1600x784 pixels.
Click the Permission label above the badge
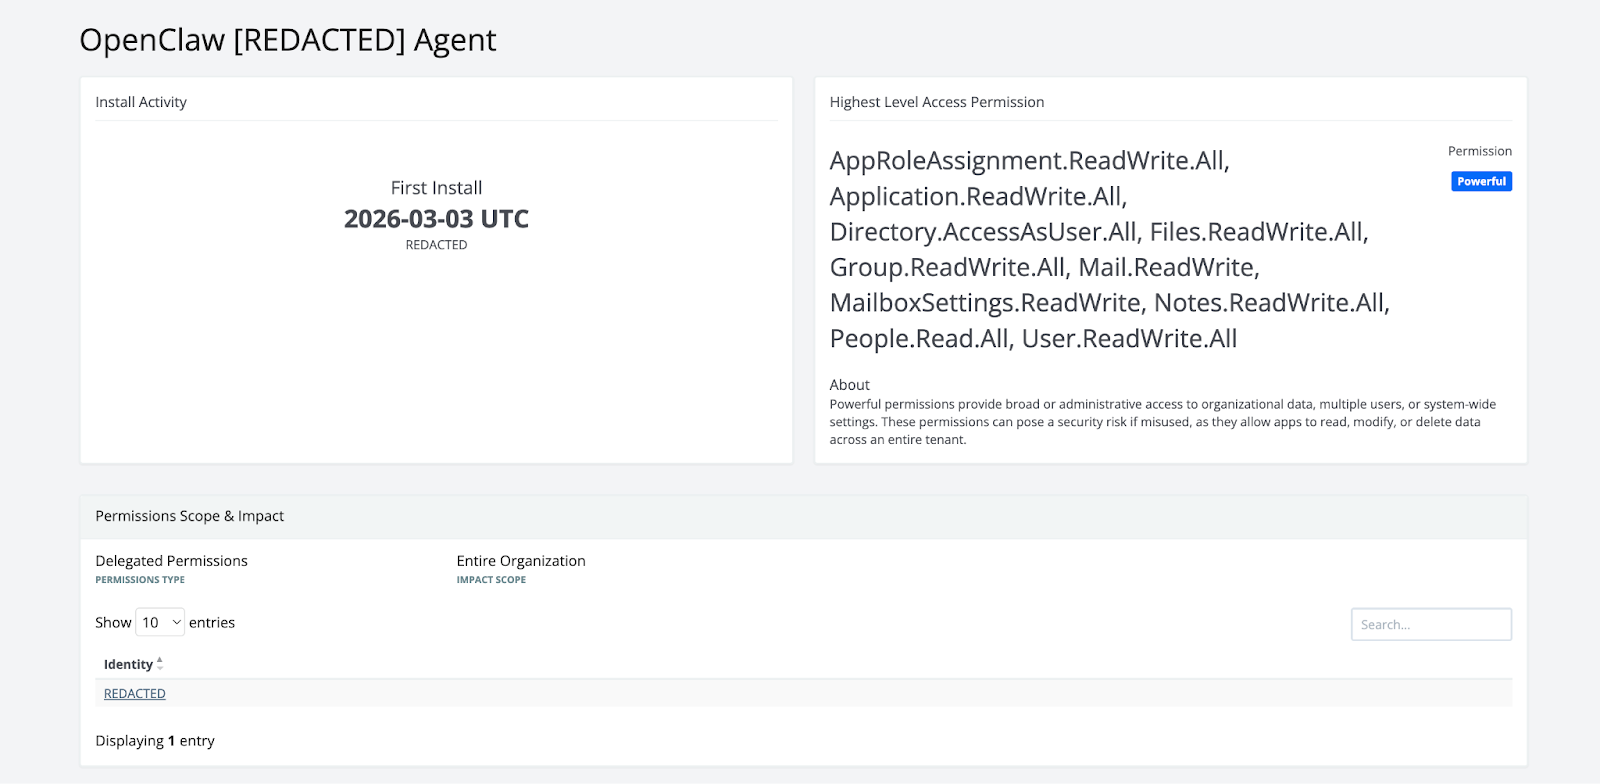[x=1479, y=151]
